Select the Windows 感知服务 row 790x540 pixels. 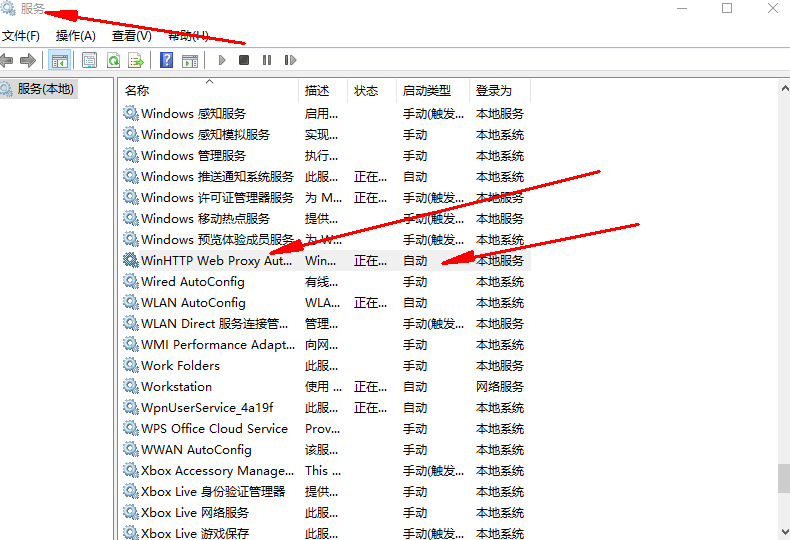pos(326,114)
